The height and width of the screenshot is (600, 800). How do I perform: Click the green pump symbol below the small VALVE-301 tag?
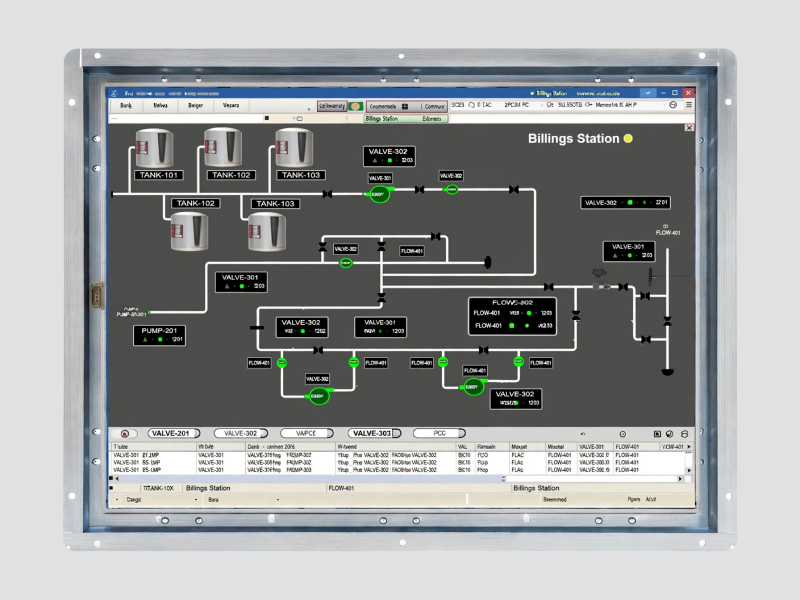[379, 194]
